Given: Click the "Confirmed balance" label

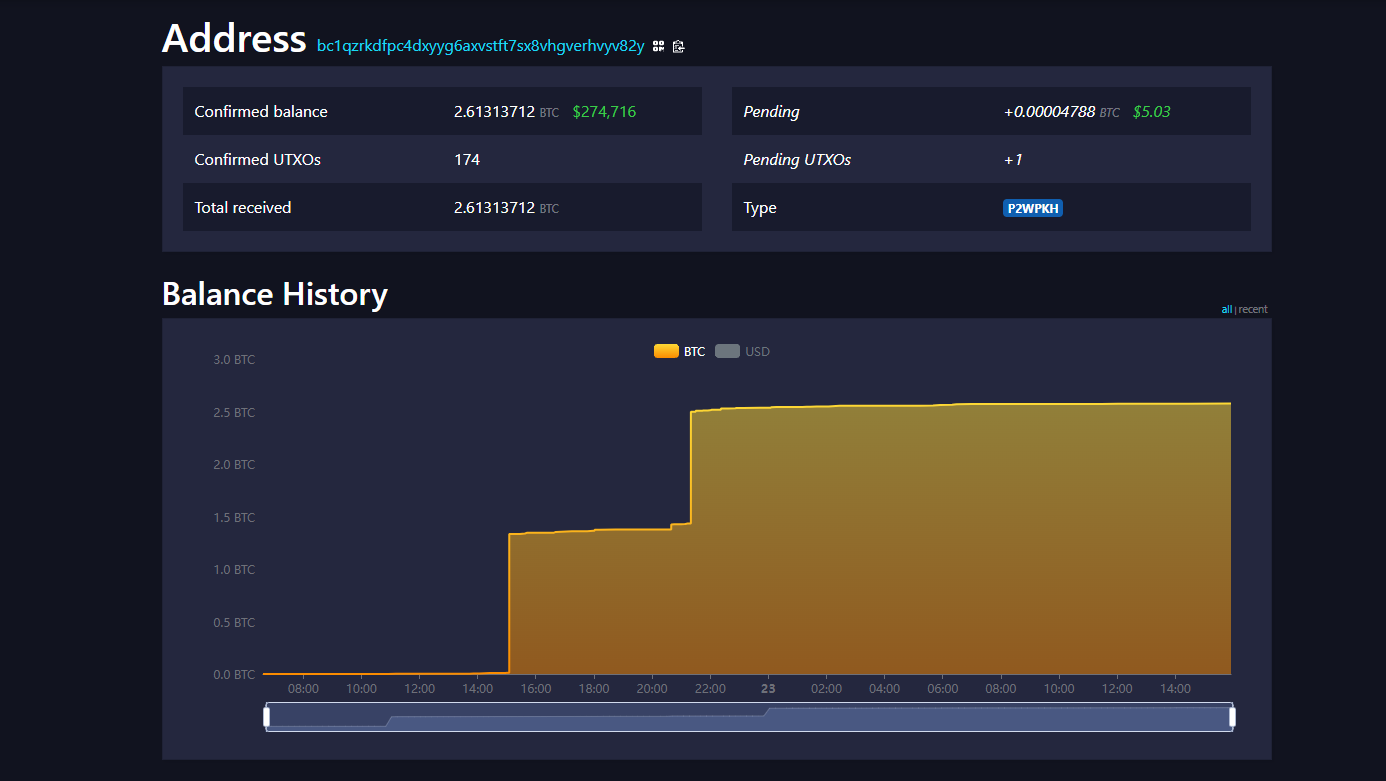Looking at the screenshot, I should 261,112.
